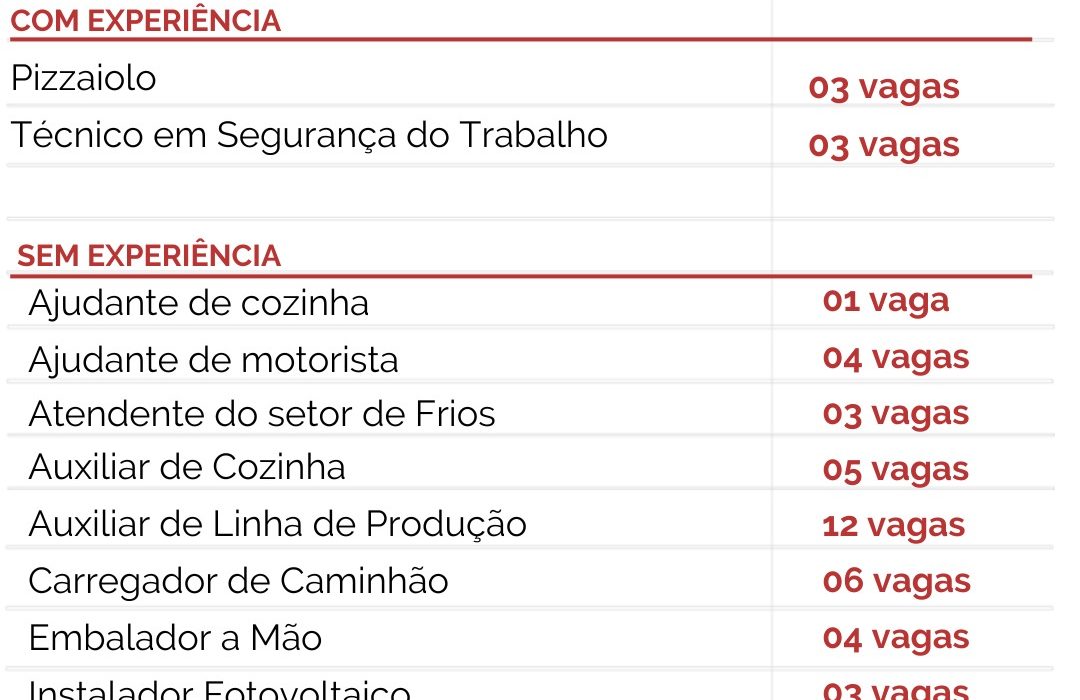Select Auxiliar de Linha de Produção
The width and height of the screenshot is (1080, 700).
tap(278, 524)
